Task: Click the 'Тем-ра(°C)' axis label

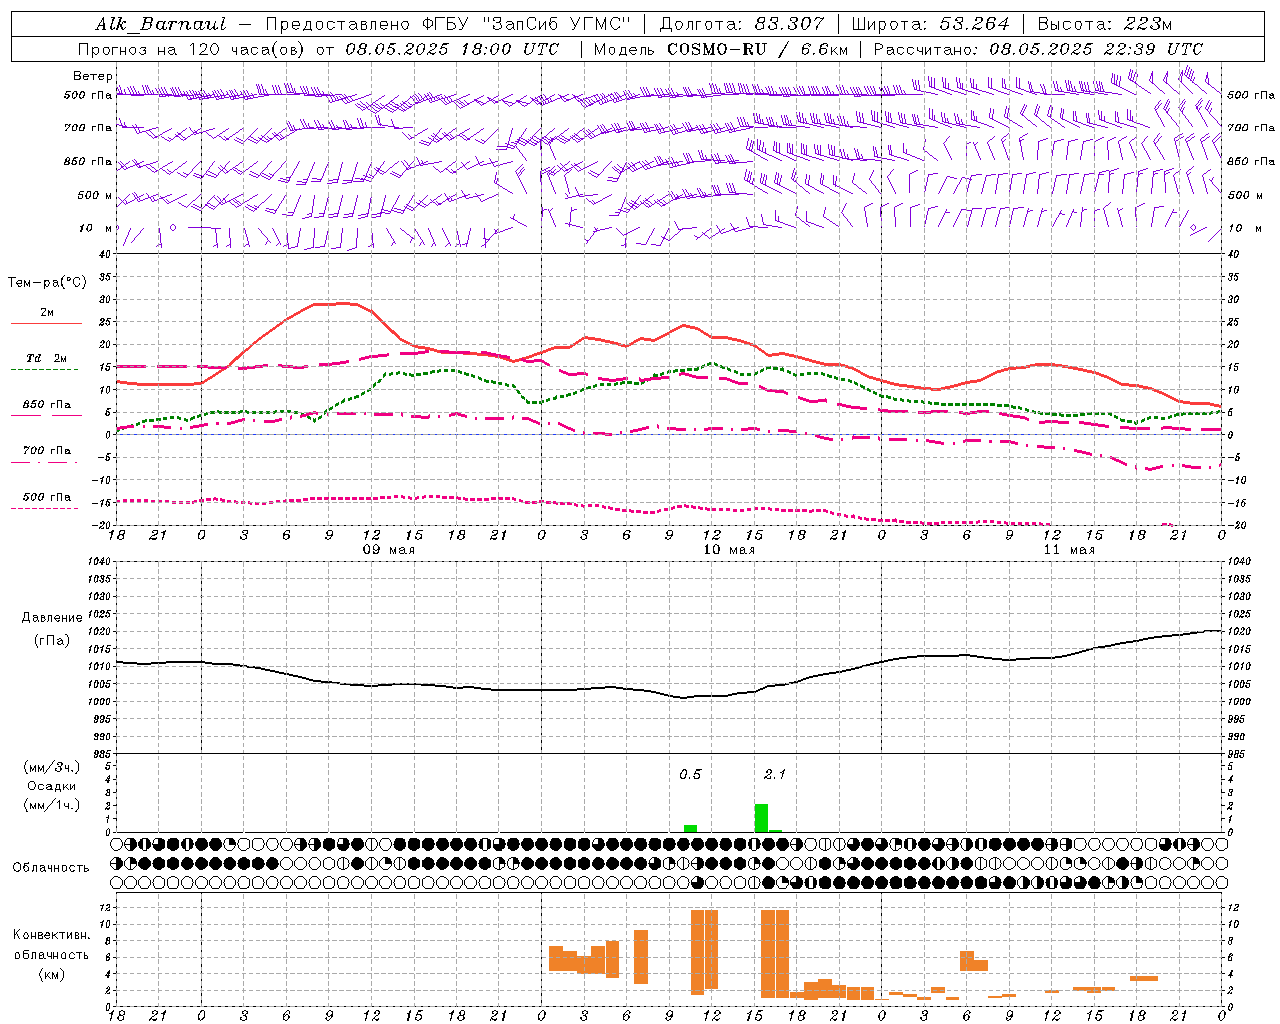Action: (47, 282)
